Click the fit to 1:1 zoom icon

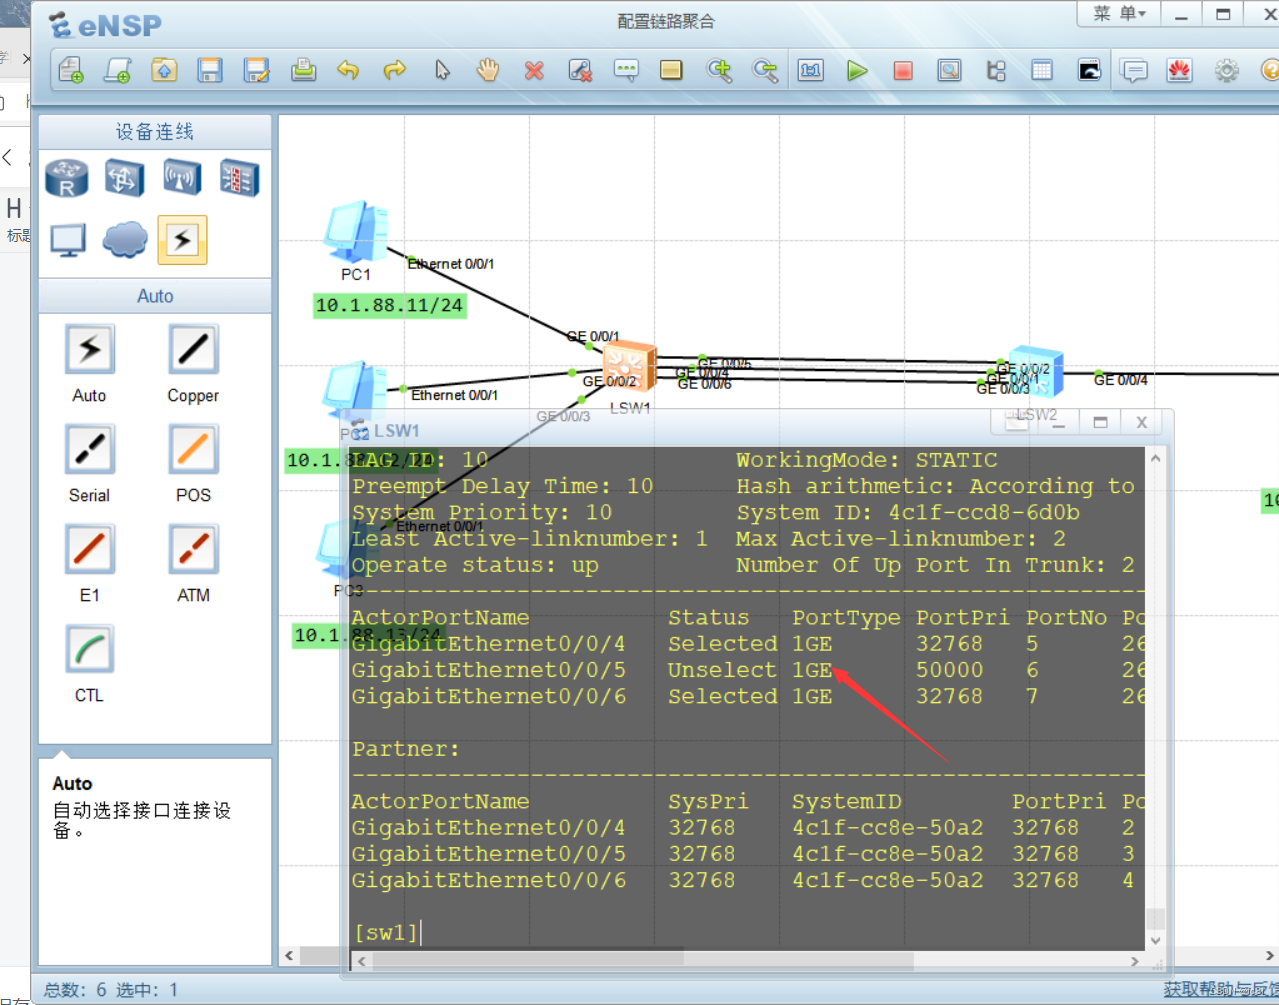811,70
